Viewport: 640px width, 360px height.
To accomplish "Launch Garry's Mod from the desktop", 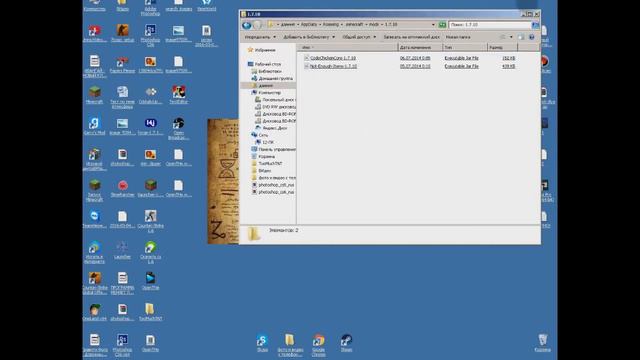I will coord(94,126).
